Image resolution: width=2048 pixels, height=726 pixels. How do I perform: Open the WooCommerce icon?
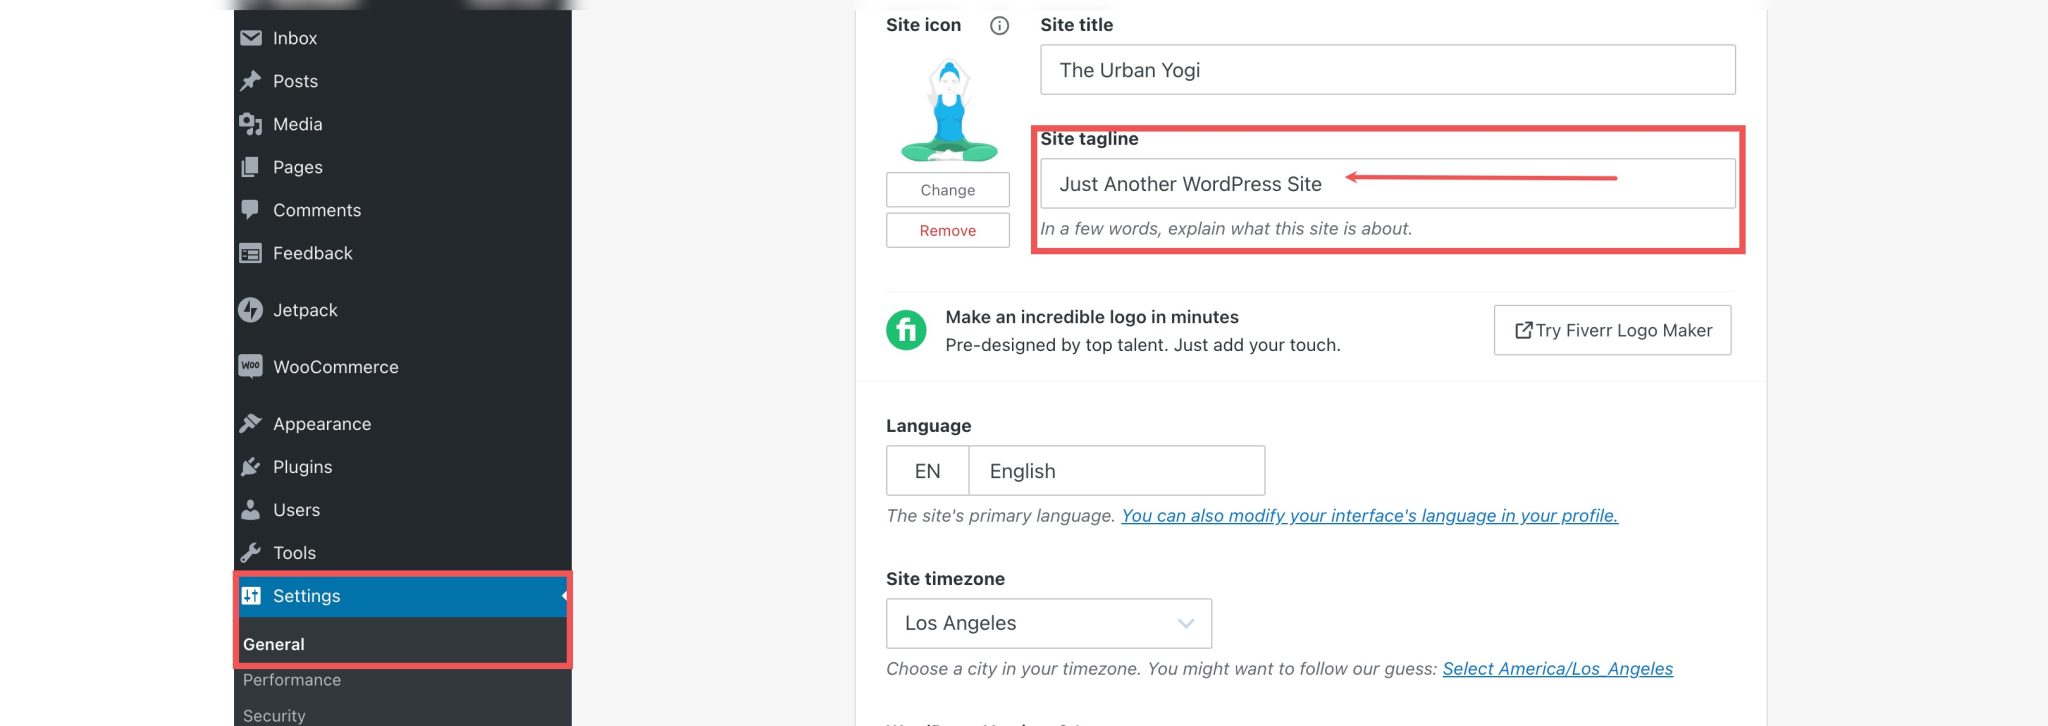click(x=250, y=367)
